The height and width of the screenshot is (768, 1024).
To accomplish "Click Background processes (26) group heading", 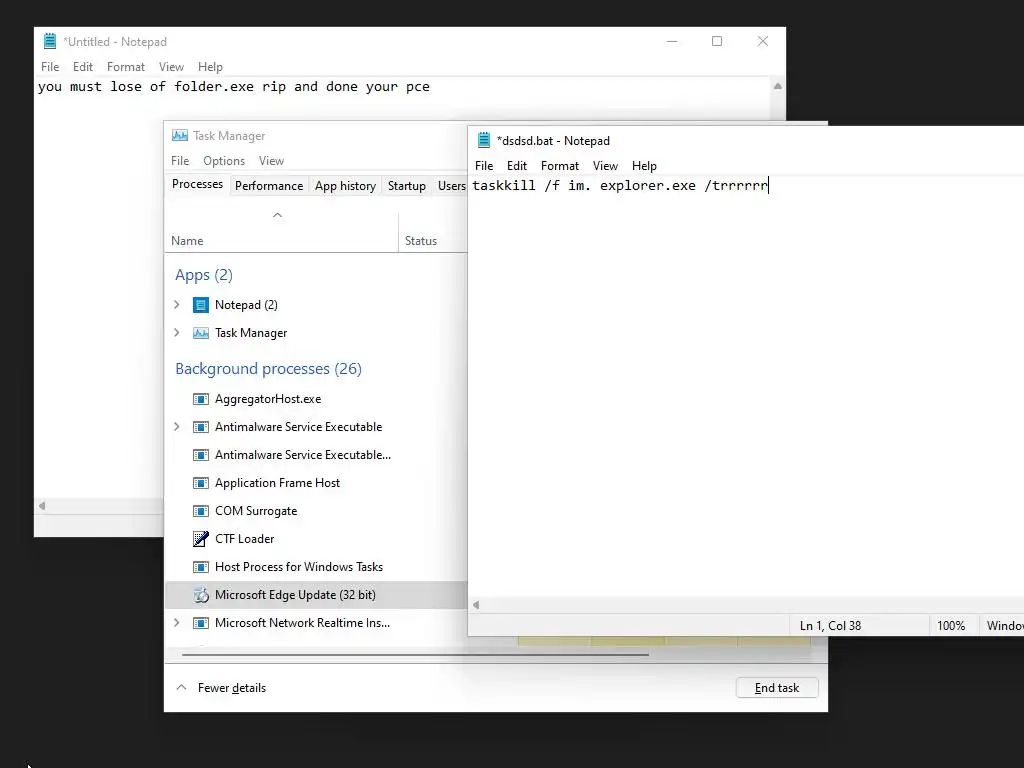I will (268, 369).
